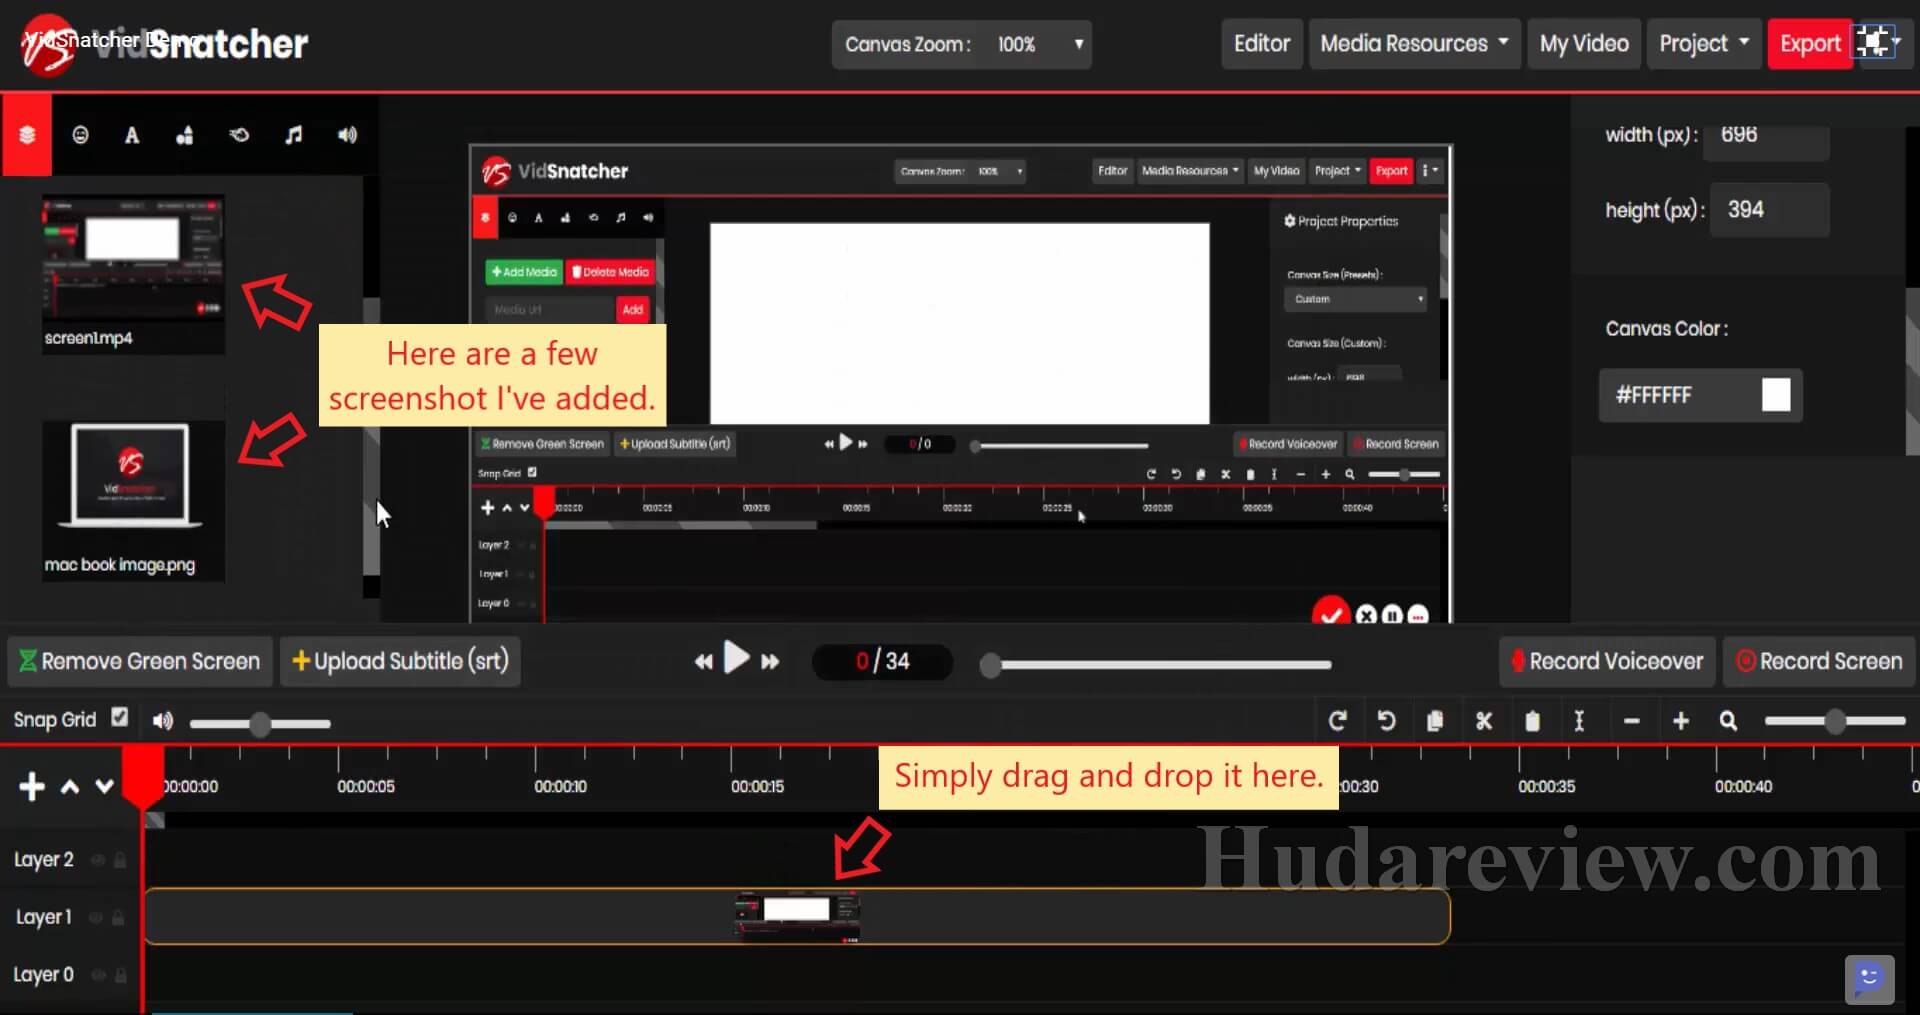The width and height of the screenshot is (1920, 1015).
Task: Open My Video page
Action: [x=1584, y=44]
